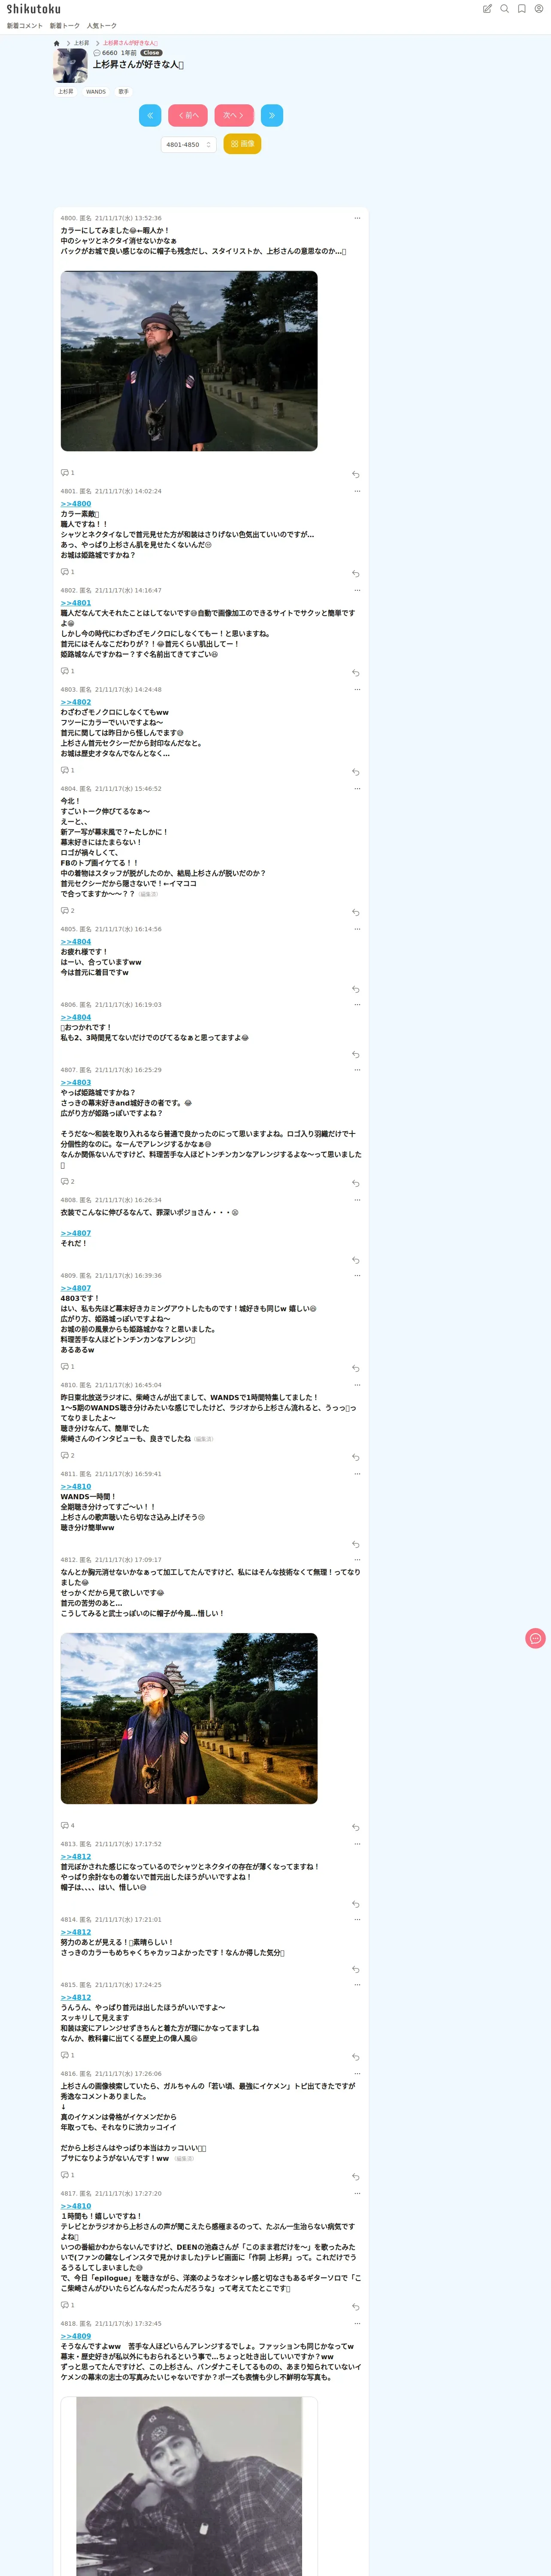Image resolution: width=551 pixels, height=2576 pixels.
Task: Jump to last page double-chevron button
Action: 272,115
